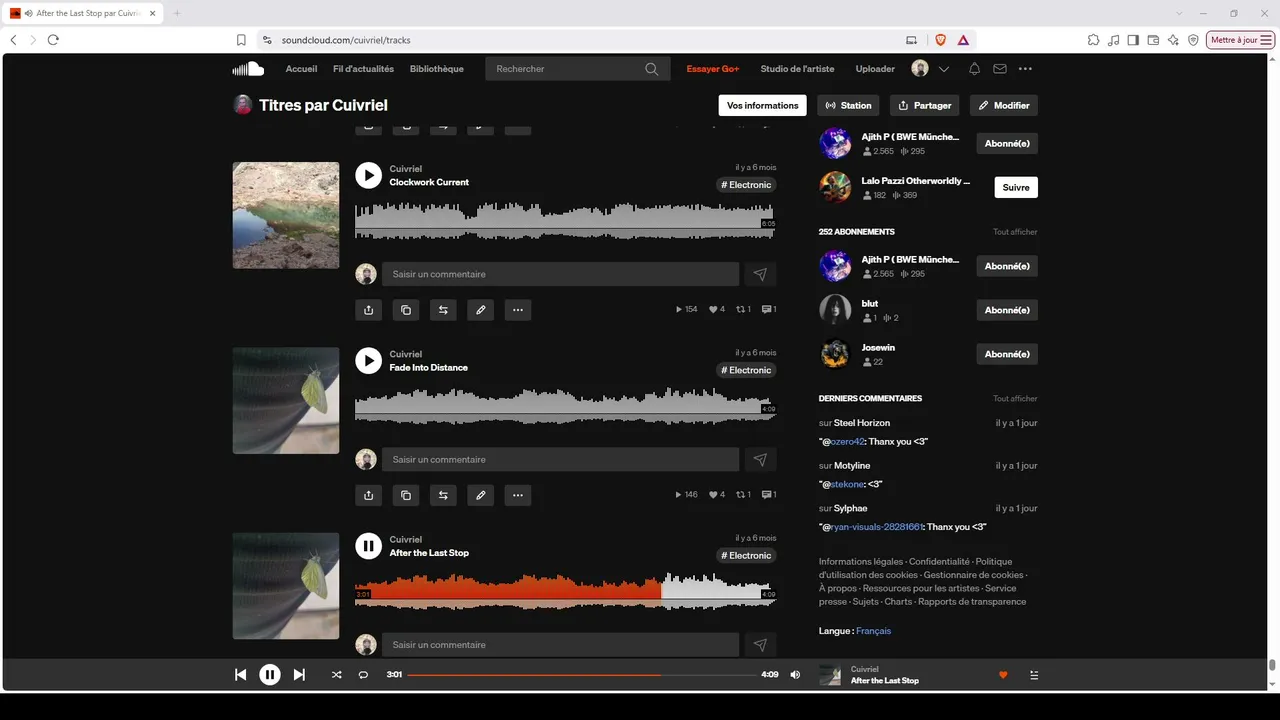The width and height of the screenshot is (1280, 720).
Task: Open the header three-dots more menu
Action: coord(1025,69)
